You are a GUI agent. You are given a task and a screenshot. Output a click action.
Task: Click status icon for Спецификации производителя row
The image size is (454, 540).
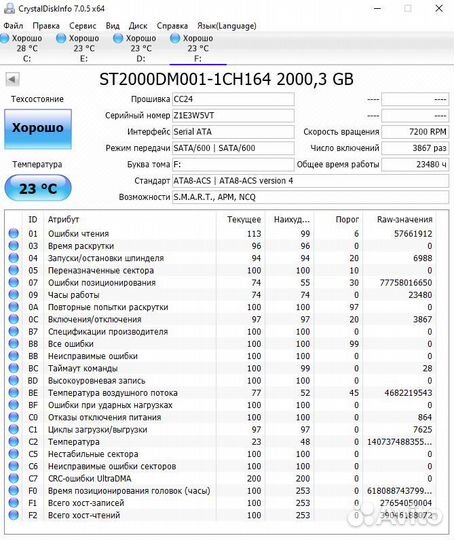tap(14, 331)
